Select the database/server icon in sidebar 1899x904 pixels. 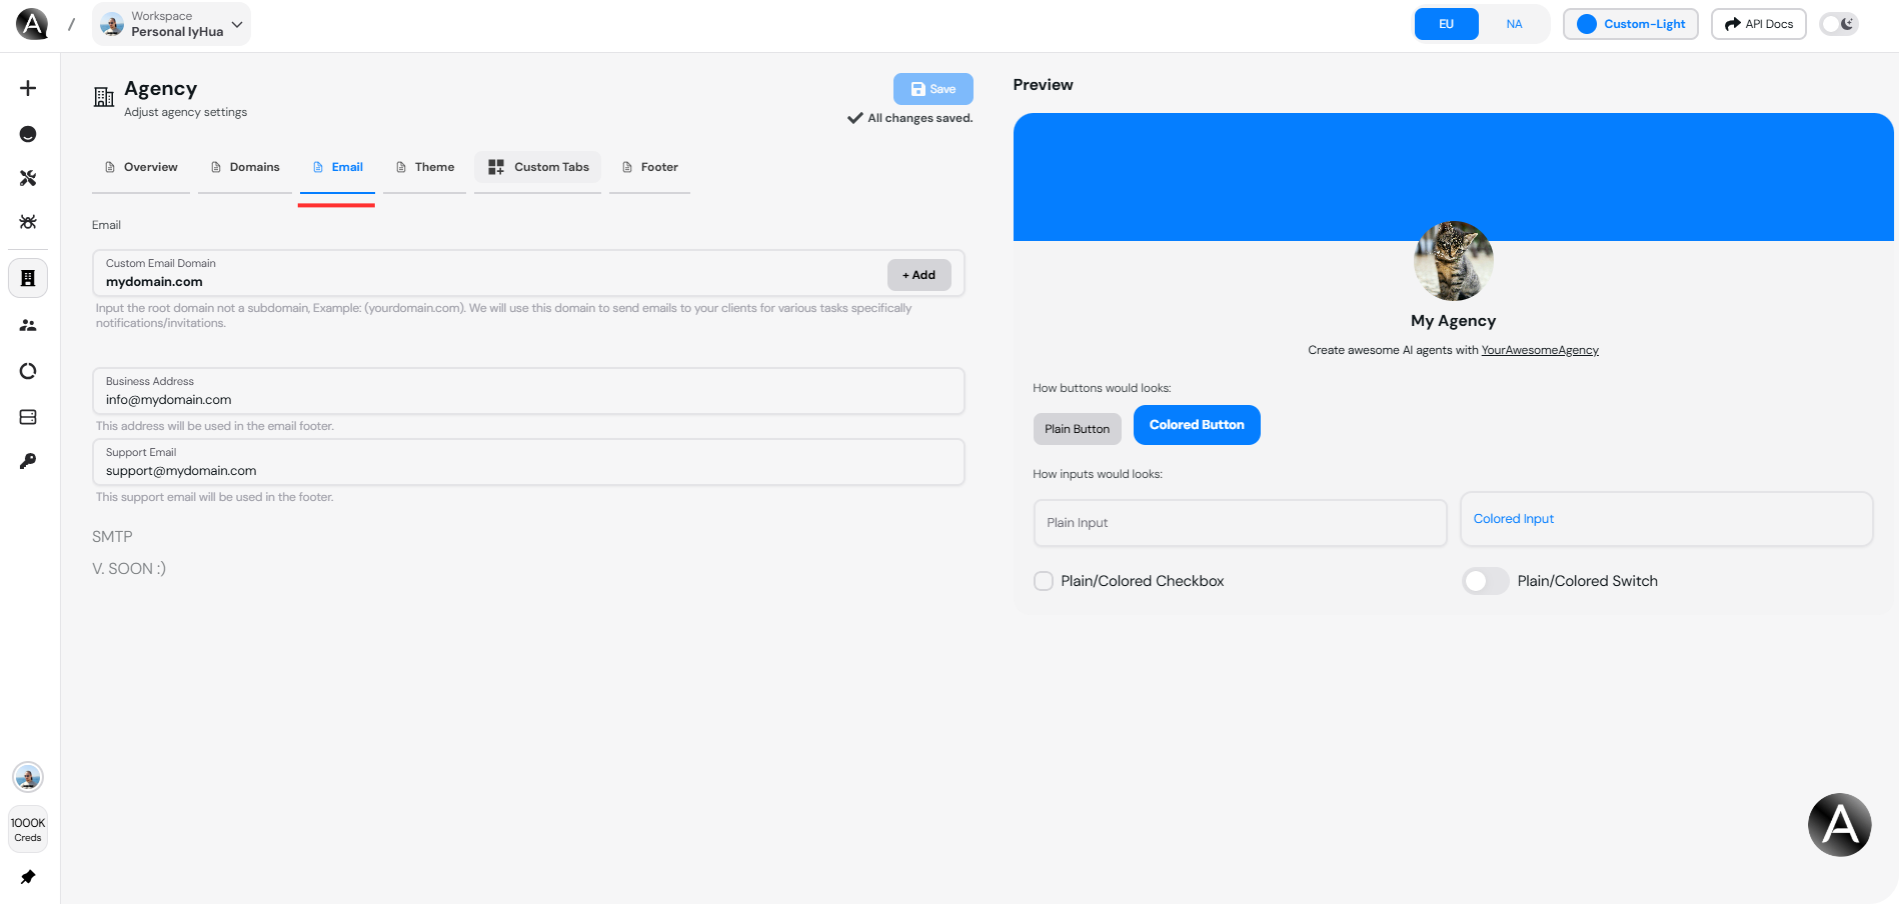(x=28, y=417)
